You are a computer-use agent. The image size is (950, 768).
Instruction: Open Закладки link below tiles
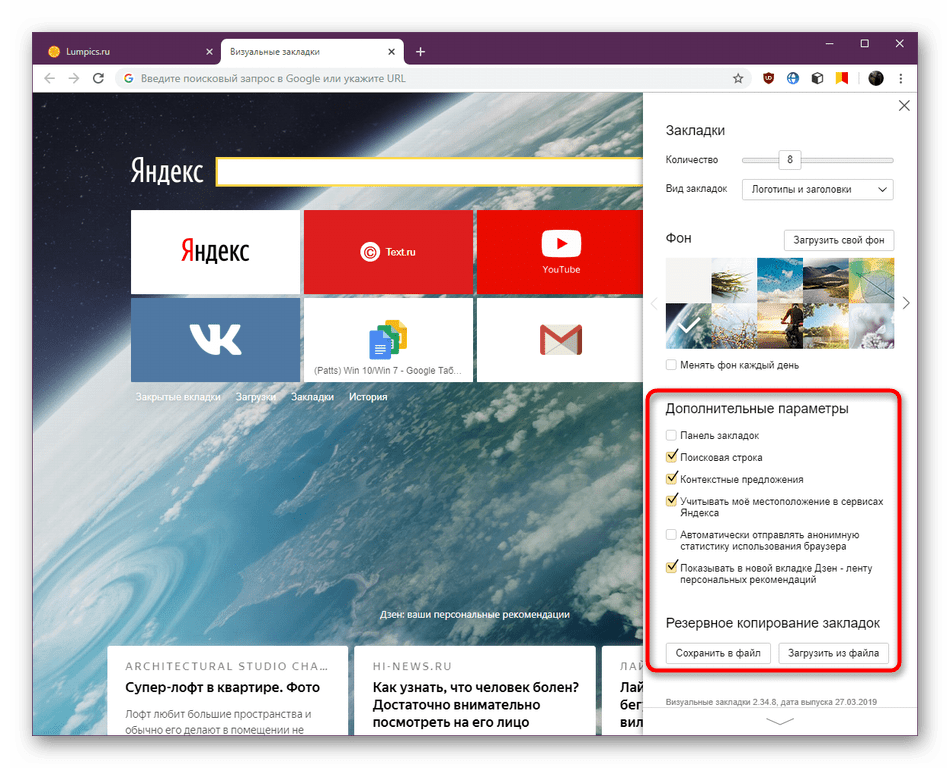click(x=312, y=397)
